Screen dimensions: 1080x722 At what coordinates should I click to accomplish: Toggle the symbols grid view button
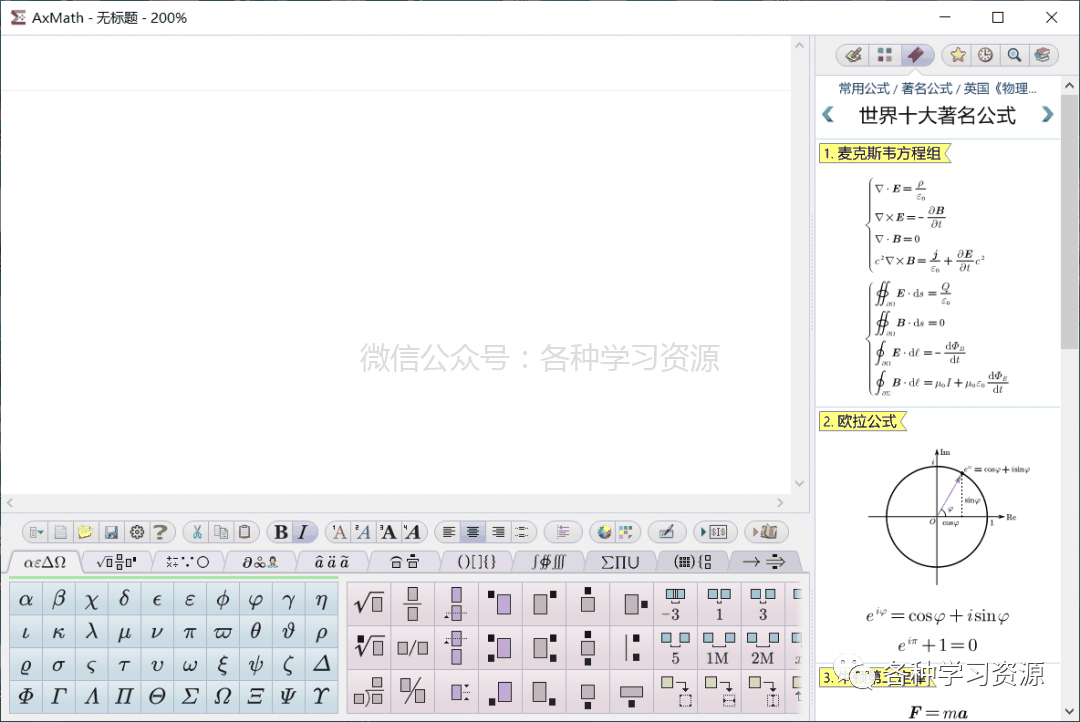click(x=884, y=55)
